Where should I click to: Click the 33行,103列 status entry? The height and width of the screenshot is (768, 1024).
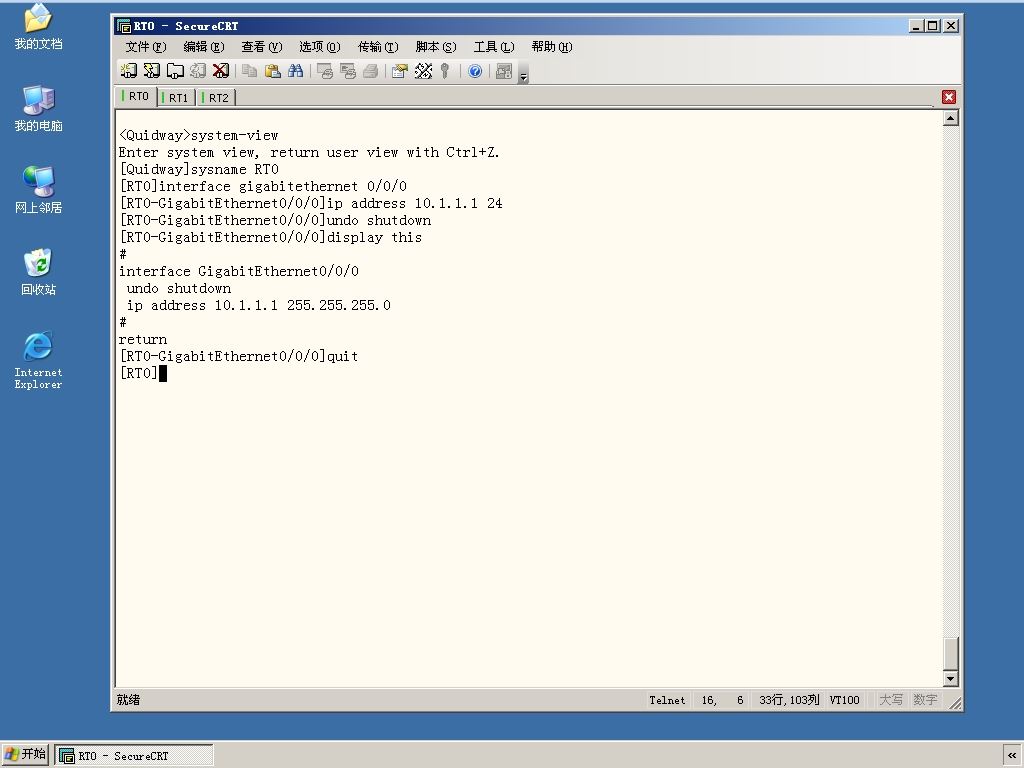pos(789,700)
